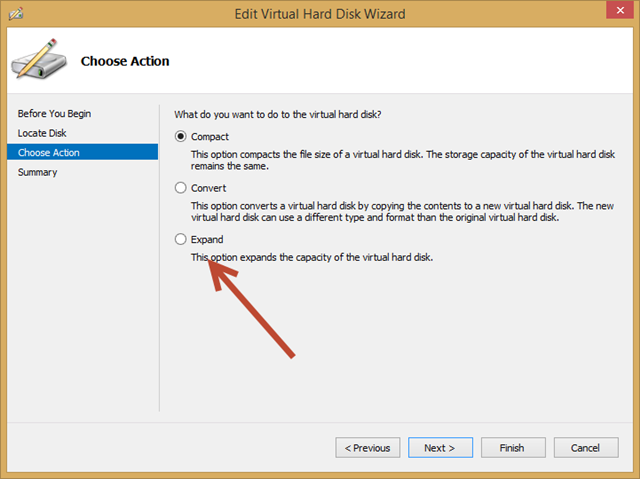
Task: Click the window title 'Edit Virtual Hard Disk Wizard'
Action: [x=319, y=13]
